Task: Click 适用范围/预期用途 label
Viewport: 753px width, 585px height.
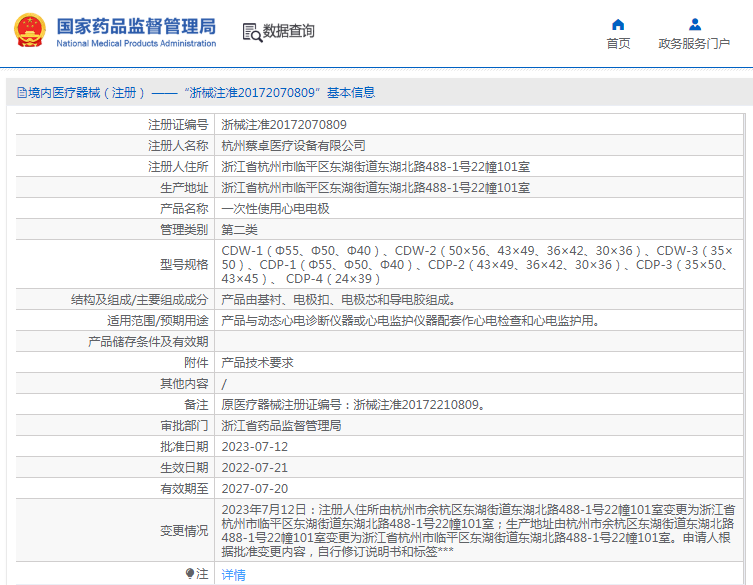Action: click(x=158, y=321)
